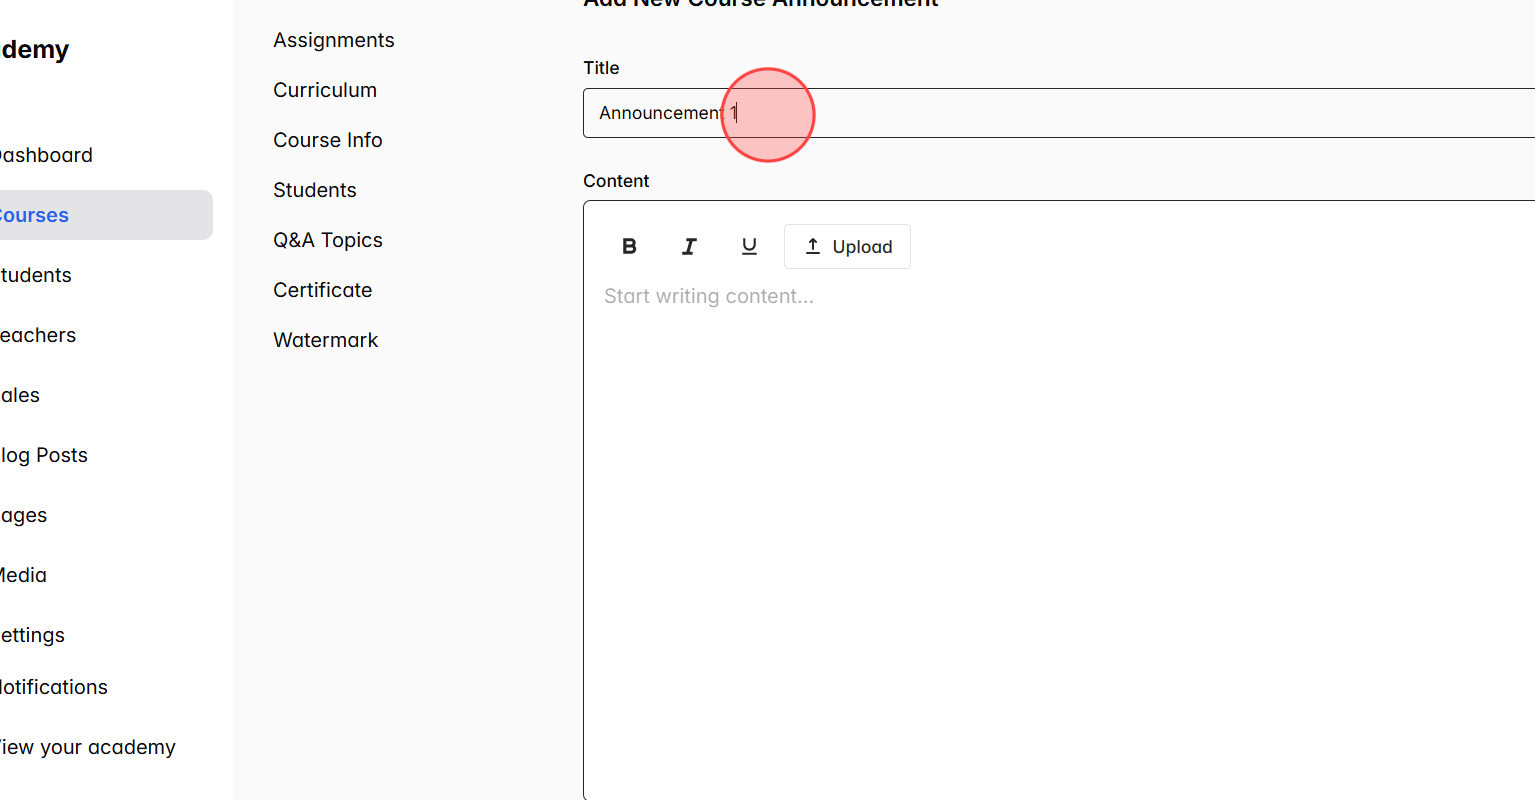The height and width of the screenshot is (800, 1535).
Task: Go to the Certificate section
Action: (x=322, y=290)
